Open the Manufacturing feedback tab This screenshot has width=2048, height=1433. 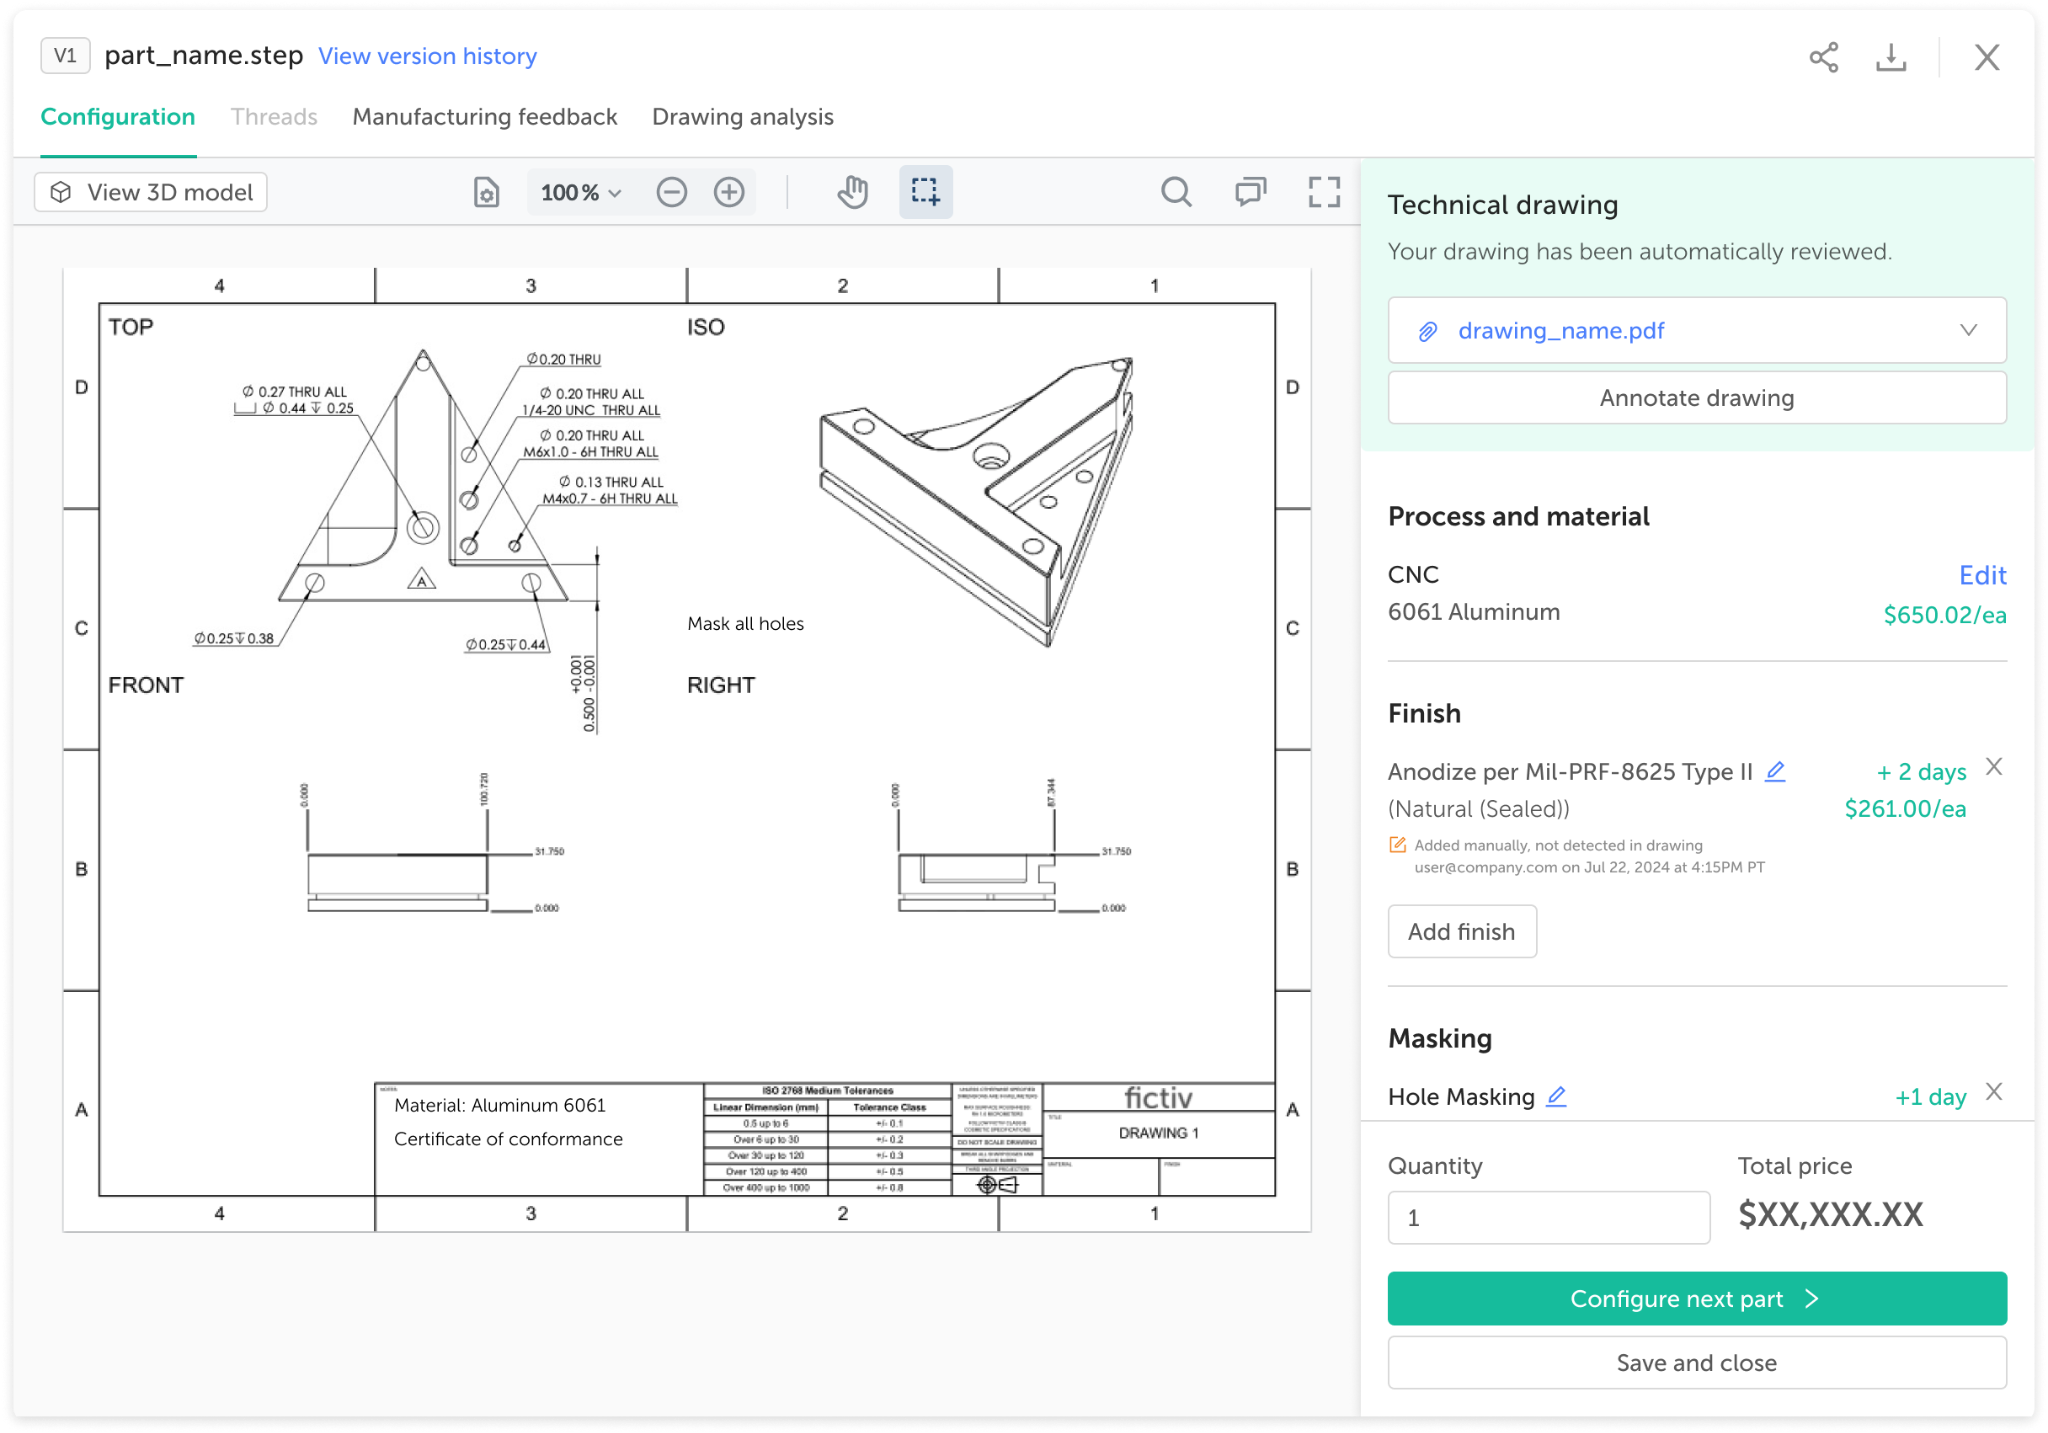click(485, 117)
